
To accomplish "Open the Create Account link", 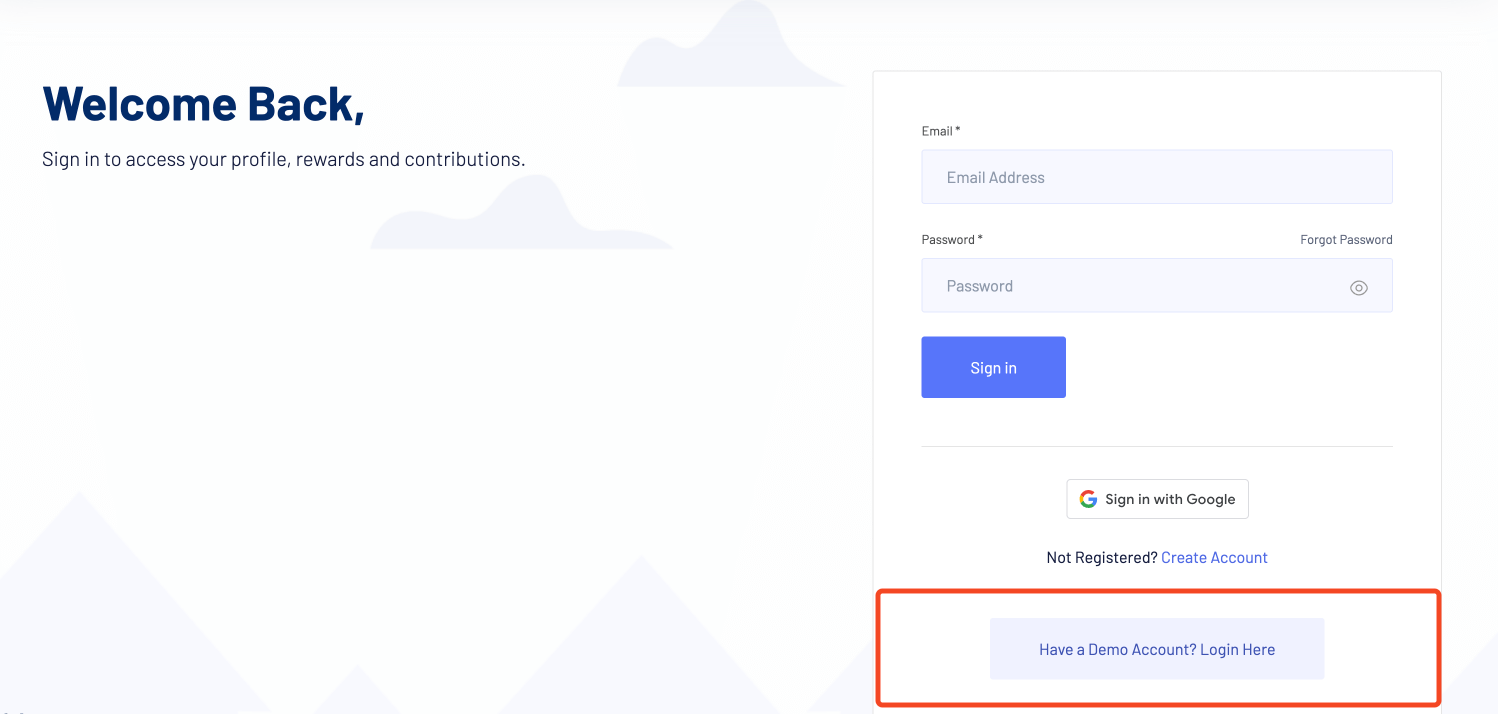I will pyautogui.click(x=1214, y=557).
